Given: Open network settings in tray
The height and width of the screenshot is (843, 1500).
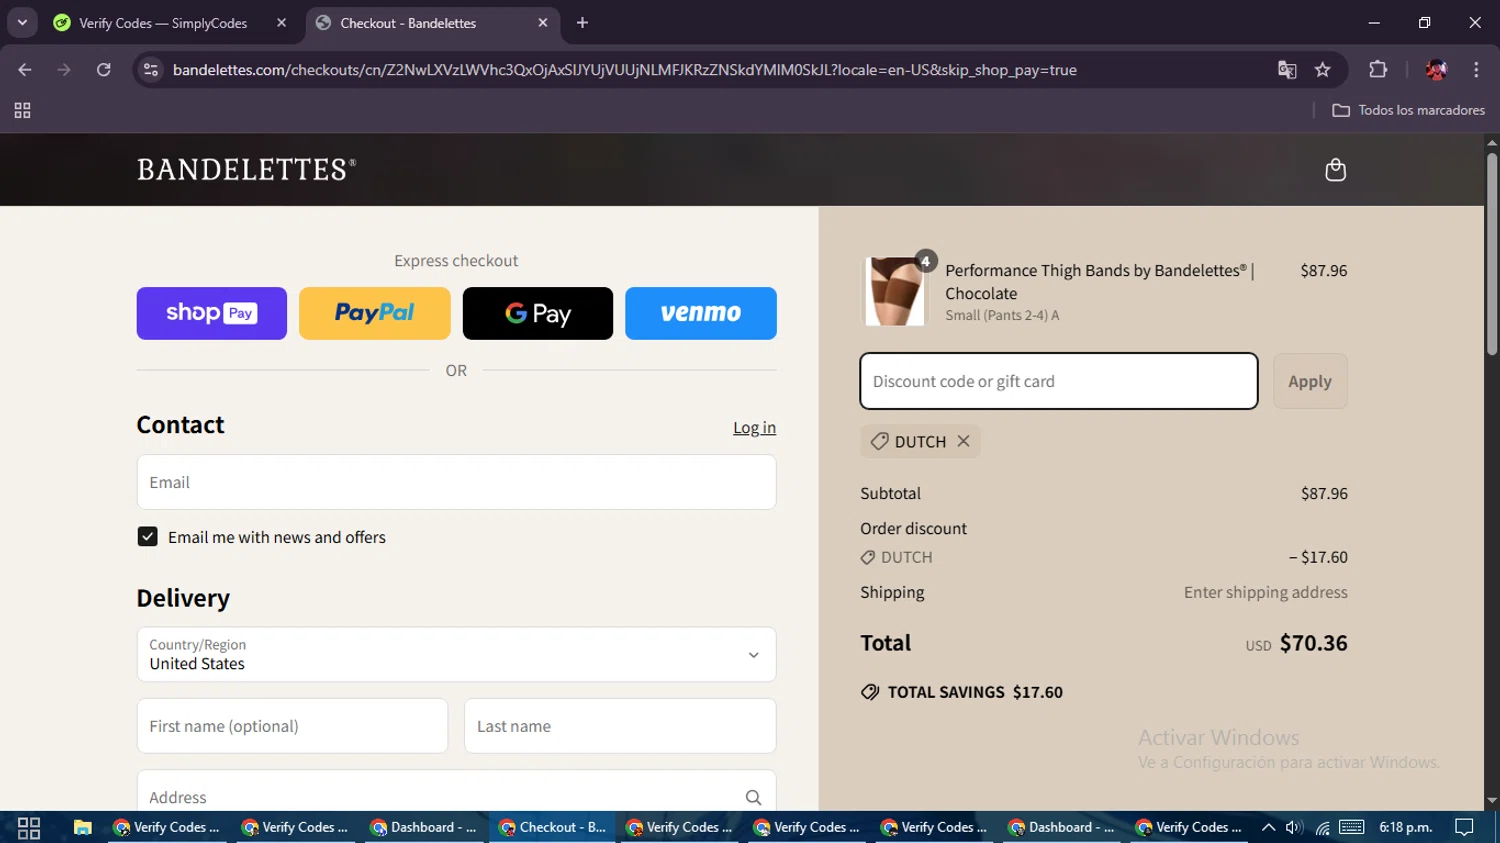Looking at the screenshot, I should (1322, 828).
